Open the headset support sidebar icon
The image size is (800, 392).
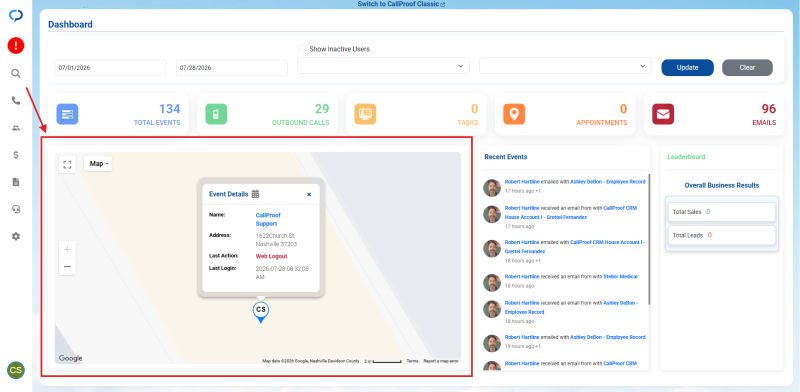coord(16,209)
